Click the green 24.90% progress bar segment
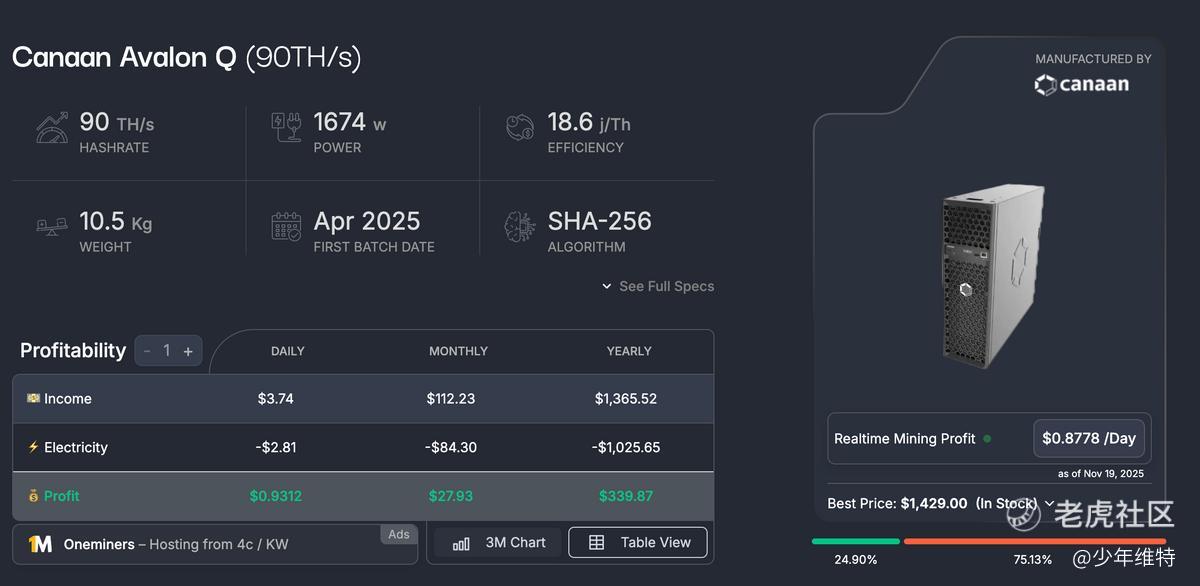This screenshot has height=586, width=1200. (855, 541)
